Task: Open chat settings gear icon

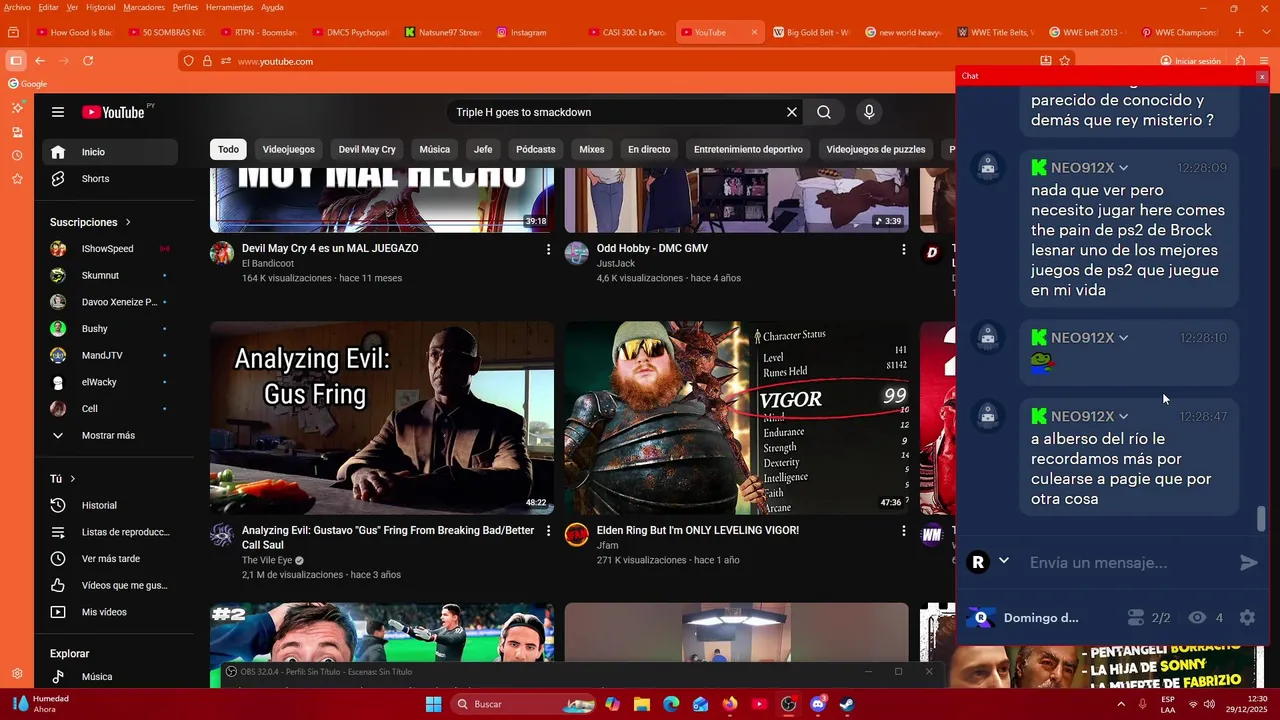Action: tap(1247, 618)
